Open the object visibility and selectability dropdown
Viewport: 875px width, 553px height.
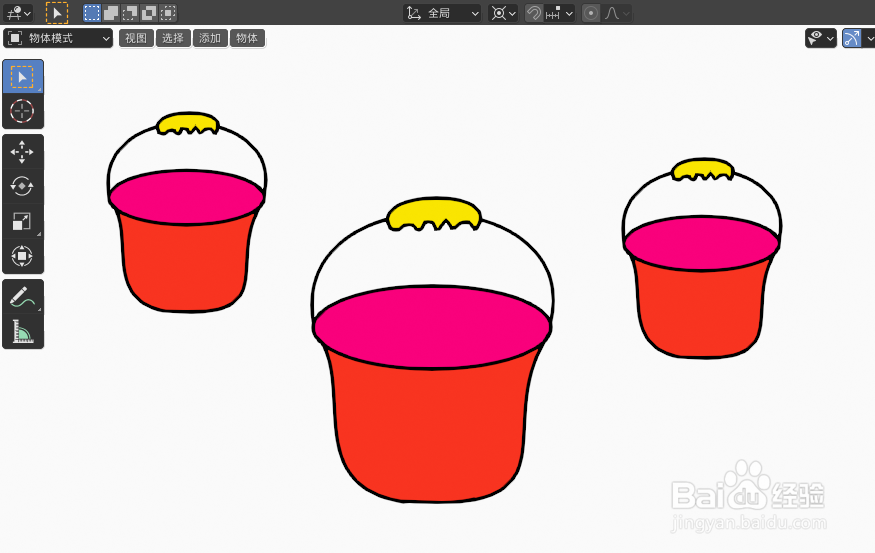pyautogui.click(x=820, y=38)
